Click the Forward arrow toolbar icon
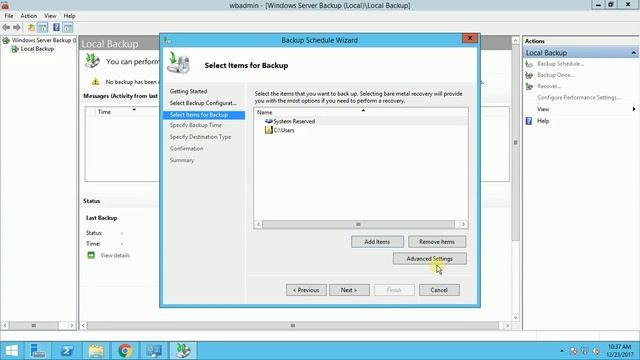640x360 pixels. [x=17, y=27]
